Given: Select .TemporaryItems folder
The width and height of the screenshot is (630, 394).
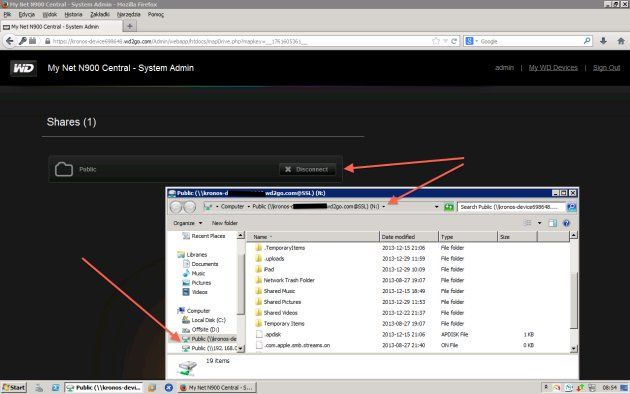Looking at the screenshot, I should click(284, 248).
